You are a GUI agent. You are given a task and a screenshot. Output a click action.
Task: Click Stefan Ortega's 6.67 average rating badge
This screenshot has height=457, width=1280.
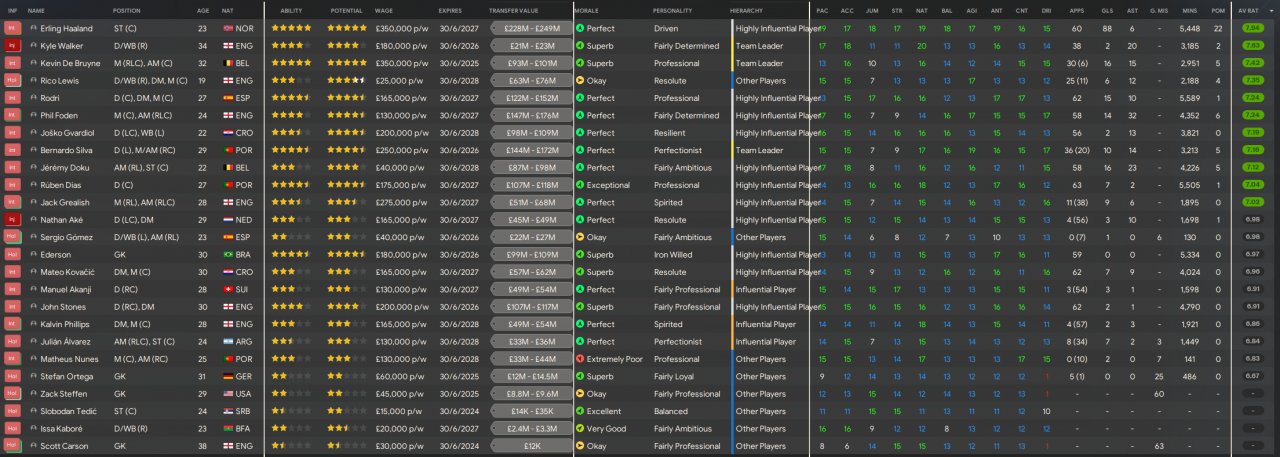point(1251,376)
